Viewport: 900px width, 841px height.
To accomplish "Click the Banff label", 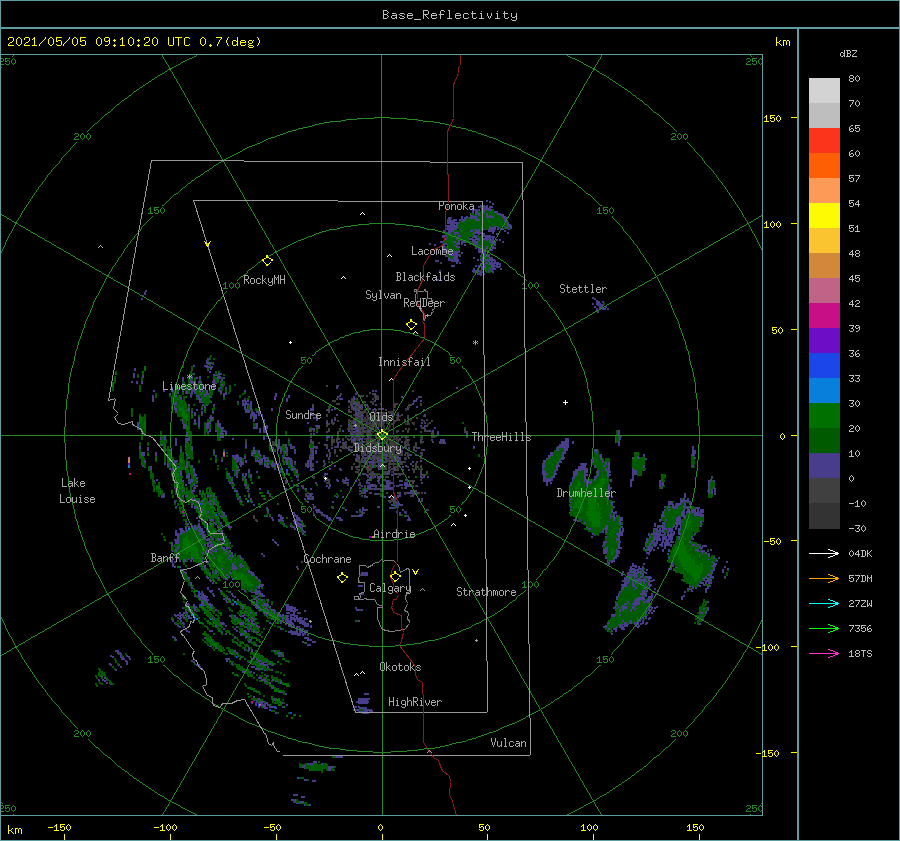I will [165, 558].
